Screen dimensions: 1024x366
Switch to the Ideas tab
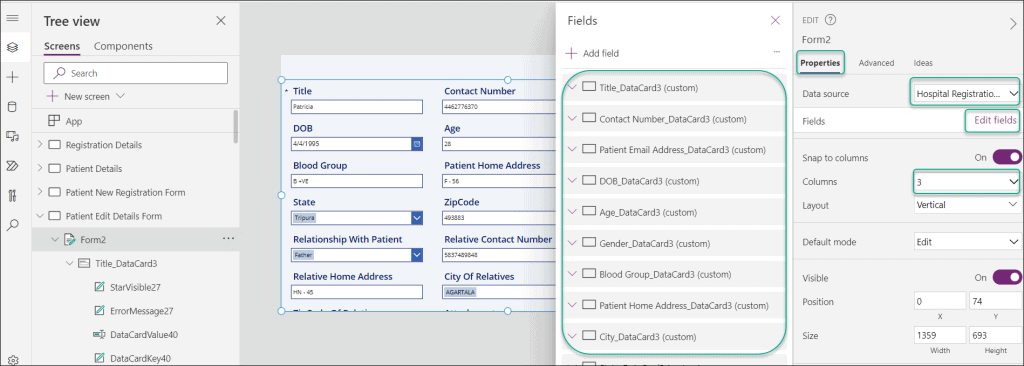click(x=923, y=63)
